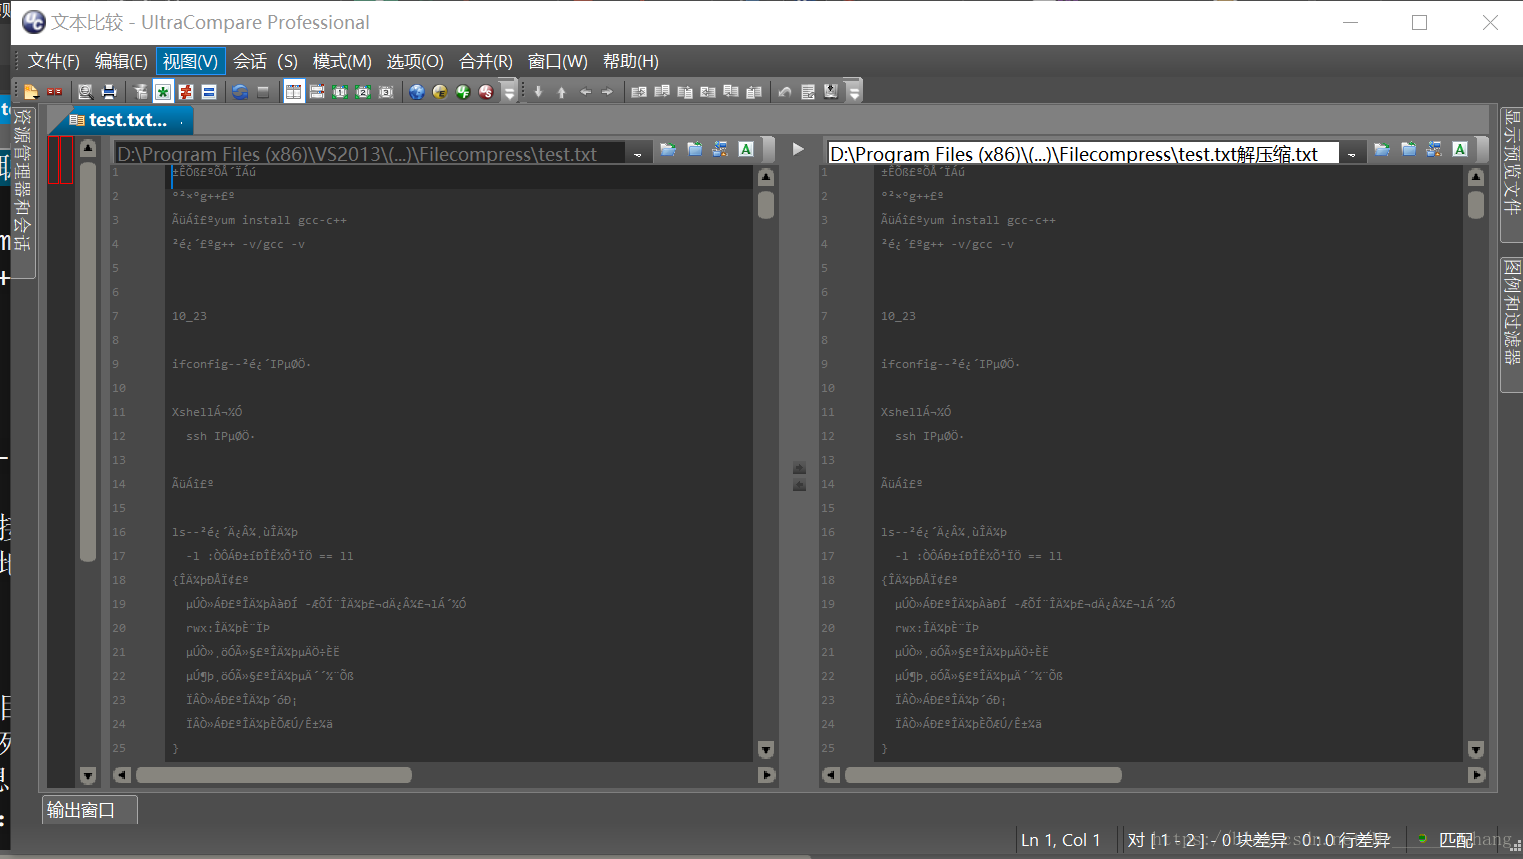Click right pane file path field
The height and width of the screenshot is (859, 1523).
[x=1084, y=153]
